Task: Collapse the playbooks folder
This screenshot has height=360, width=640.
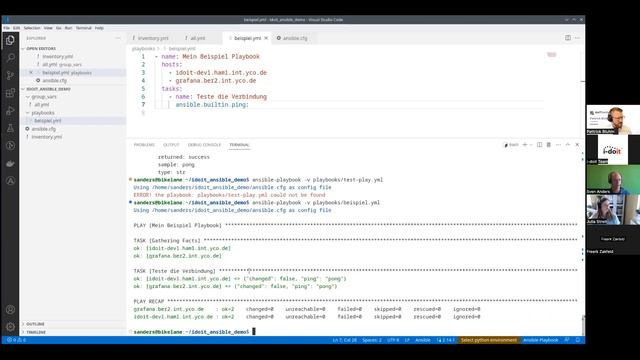Action: tap(43, 113)
